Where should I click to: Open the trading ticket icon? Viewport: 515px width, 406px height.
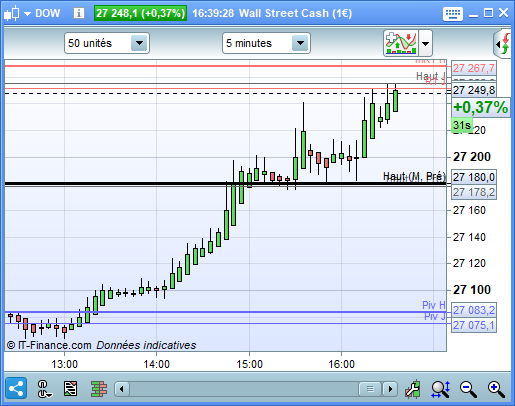[70, 389]
